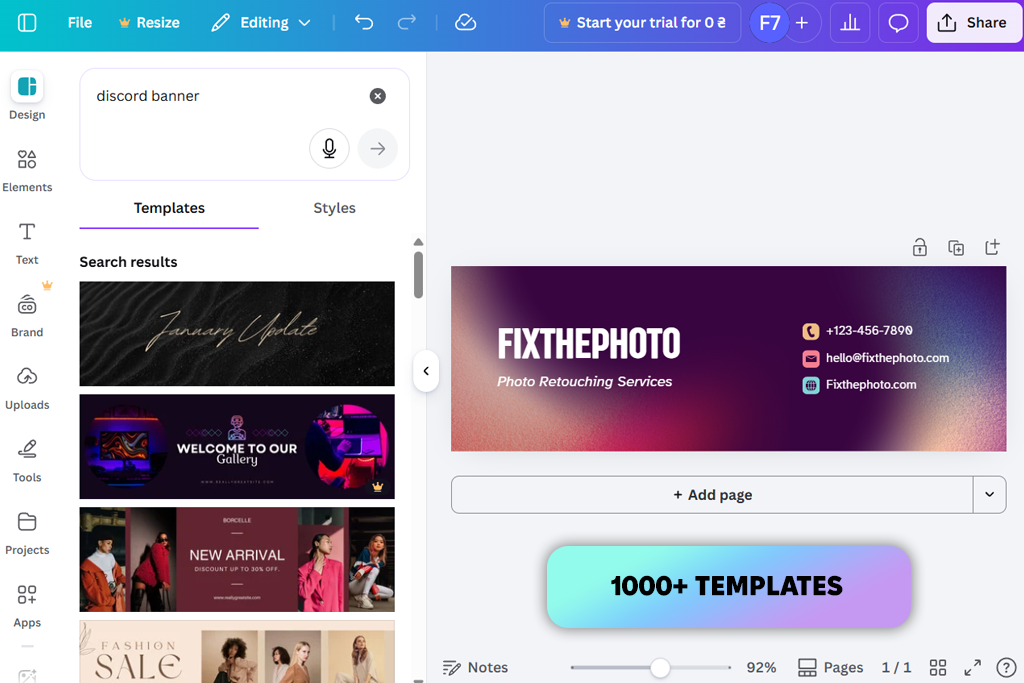Submit the search with the arrow button
This screenshot has width=1024, height=683.
377,148
